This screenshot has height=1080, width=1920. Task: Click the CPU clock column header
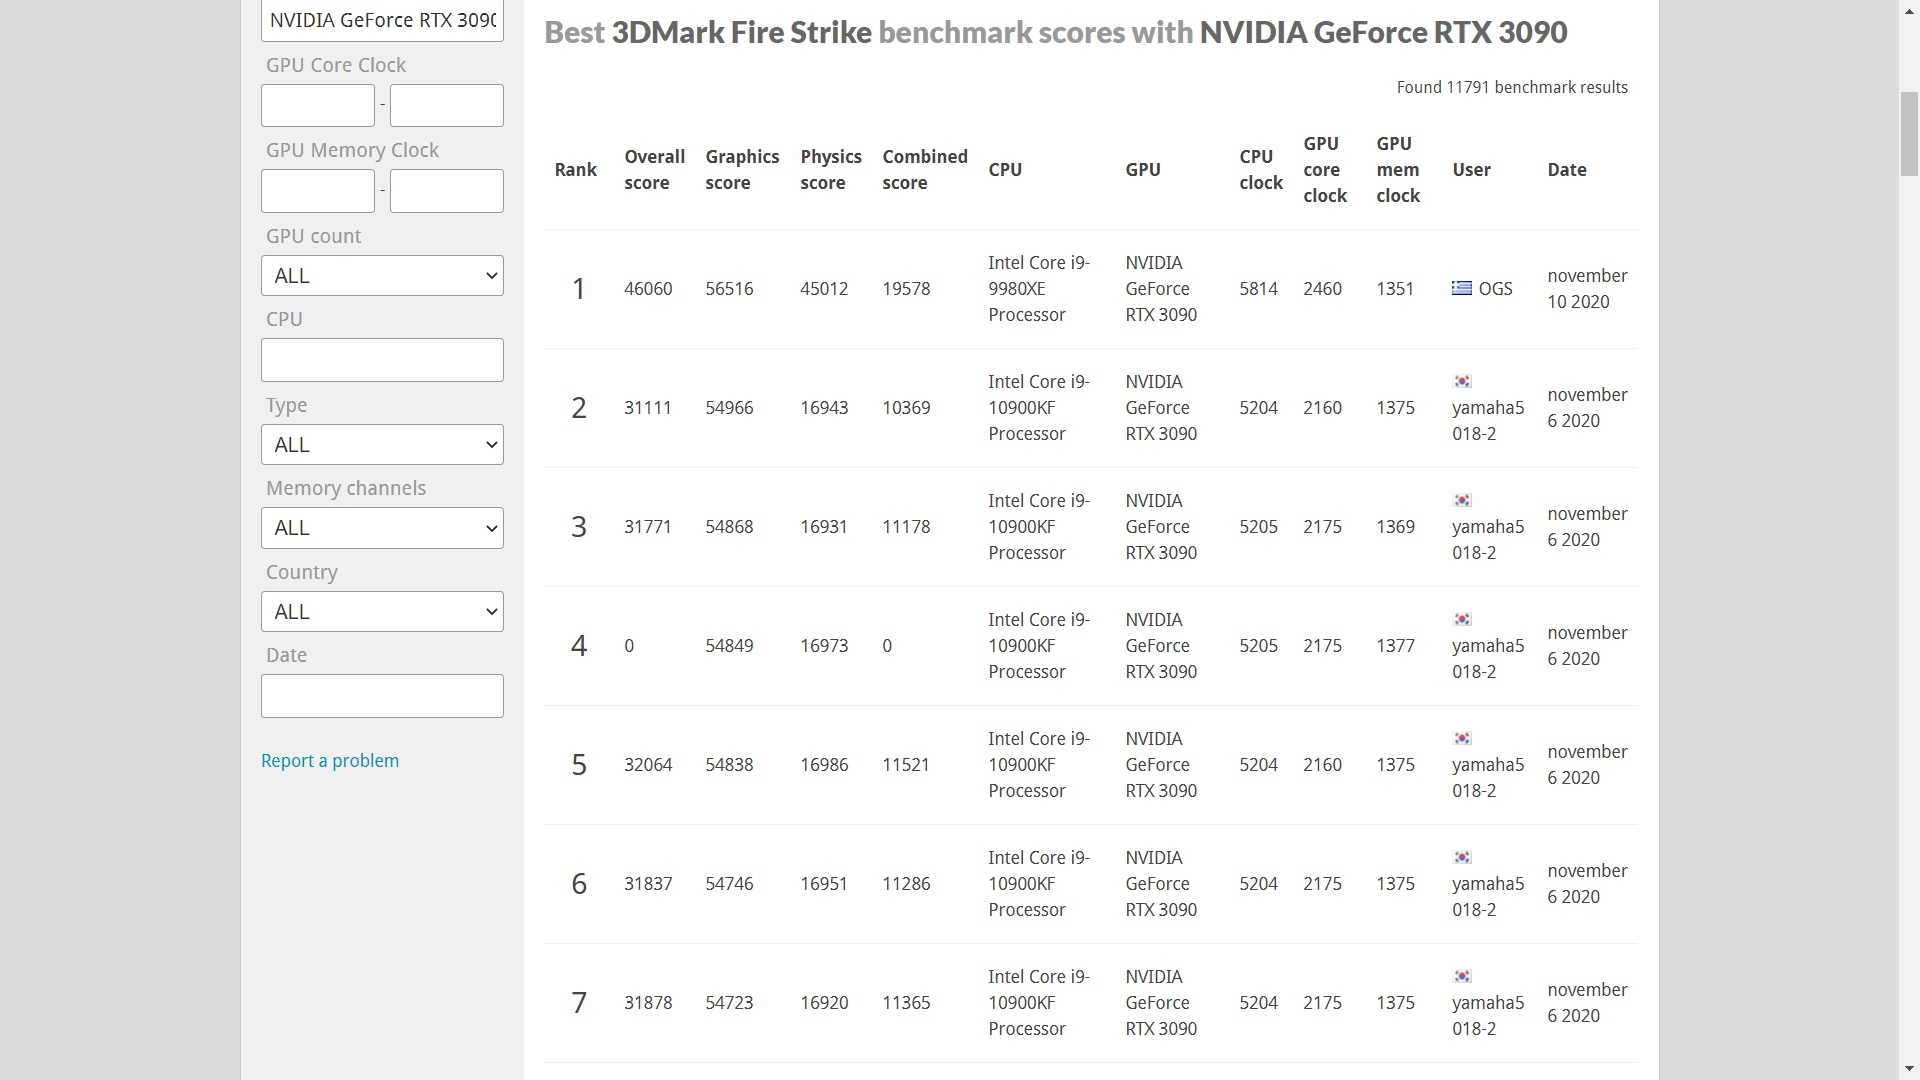(1261, 170)
